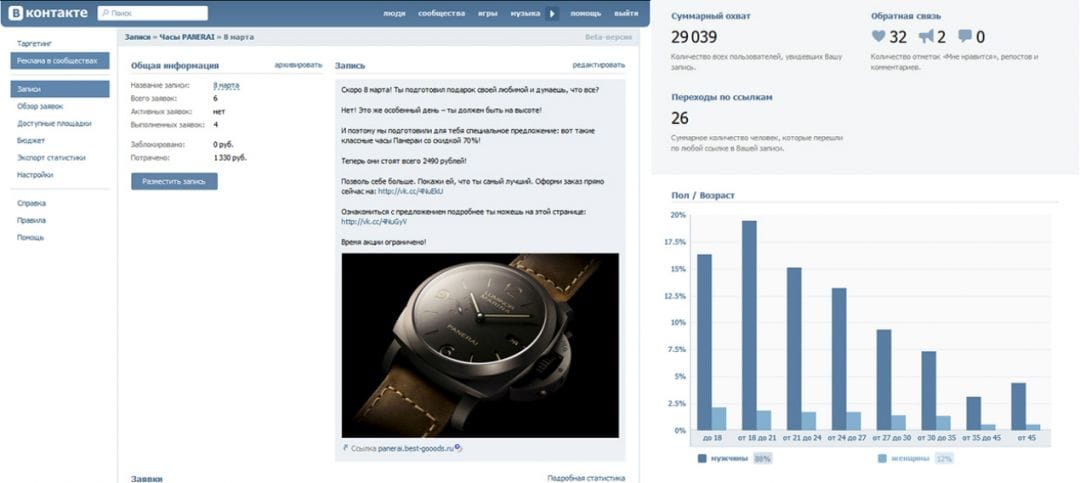Click the Beta-версия label
This screenshot has height=483, width=1080.
[608, 37]
